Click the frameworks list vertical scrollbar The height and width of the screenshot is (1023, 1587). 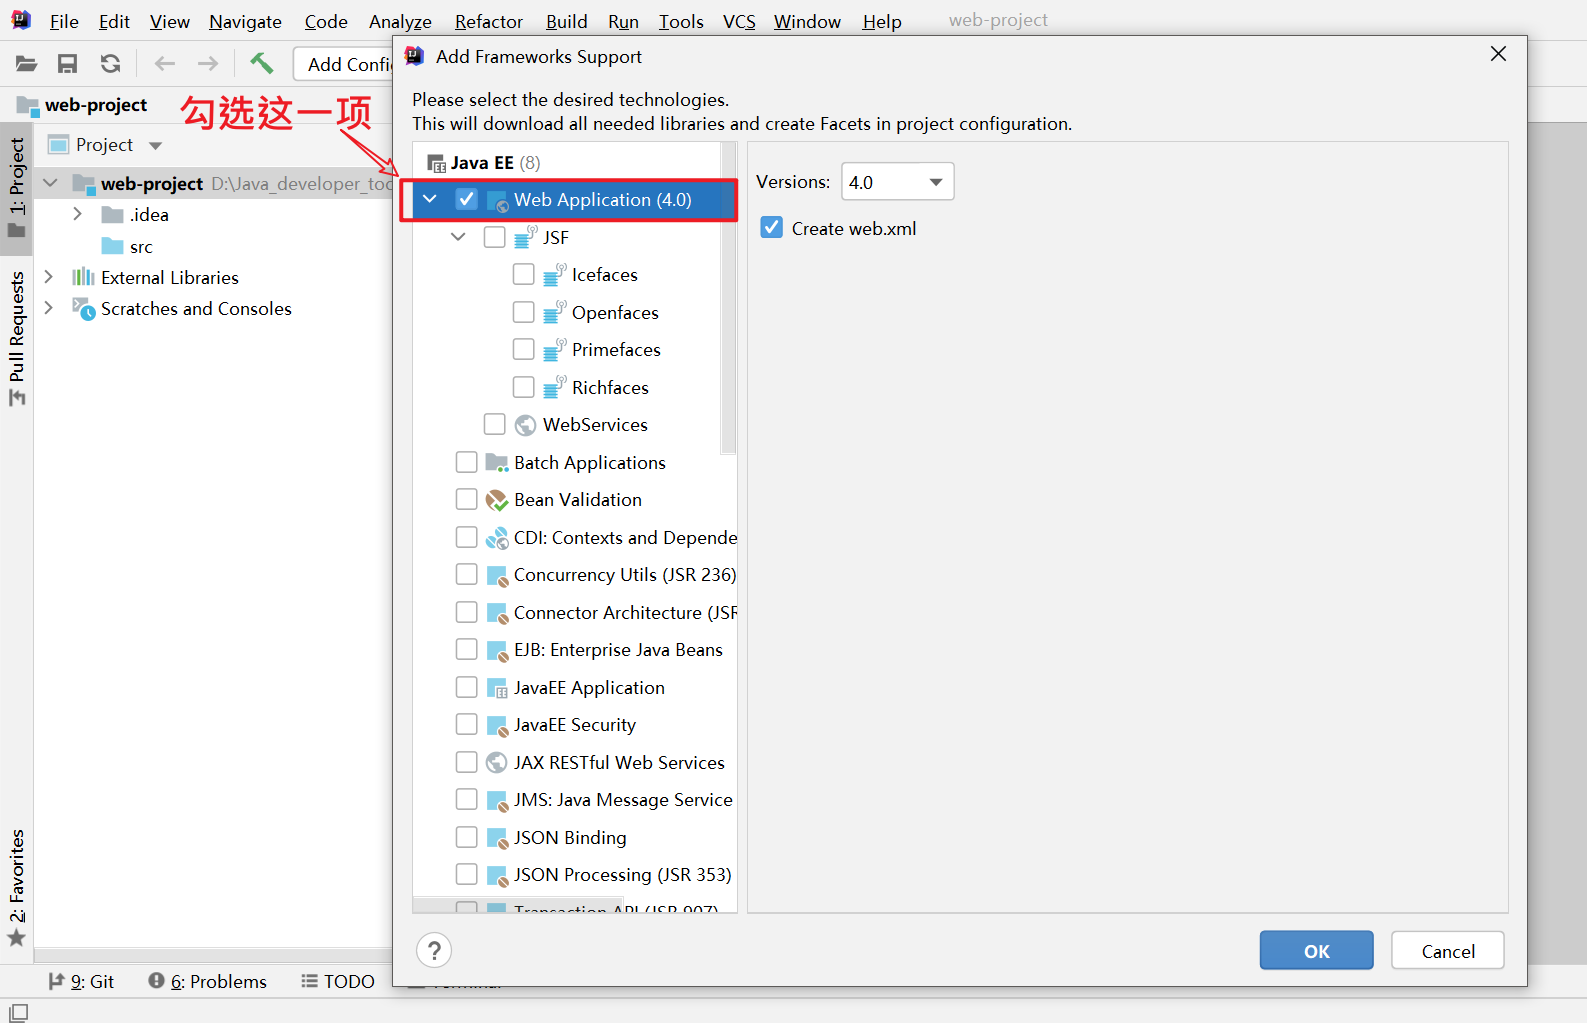coord(728,298)
